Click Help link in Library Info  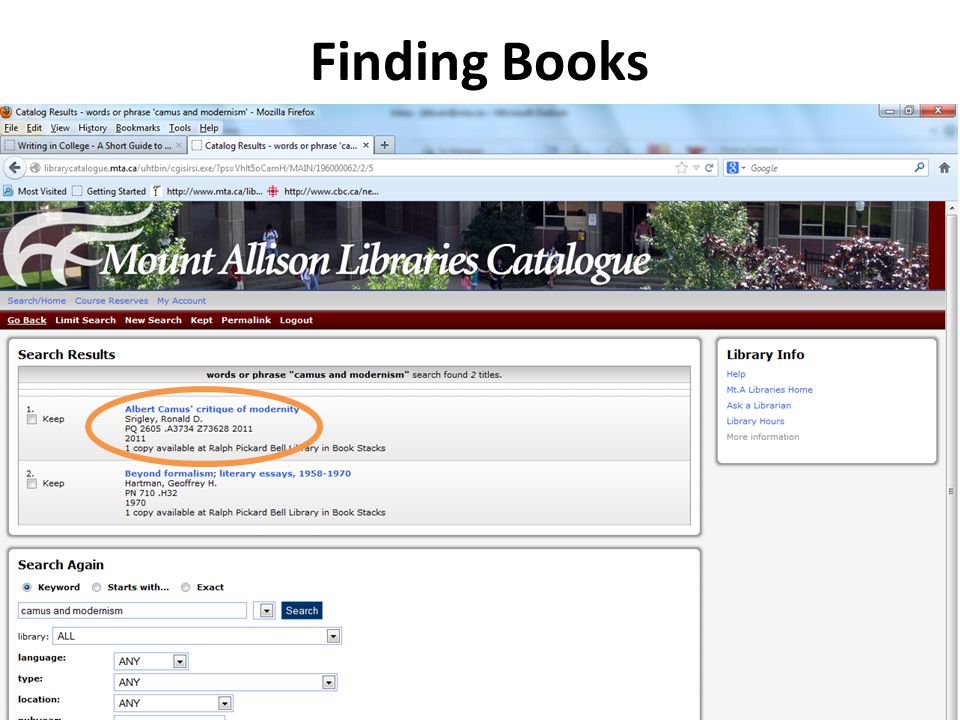tap(736, 374)
